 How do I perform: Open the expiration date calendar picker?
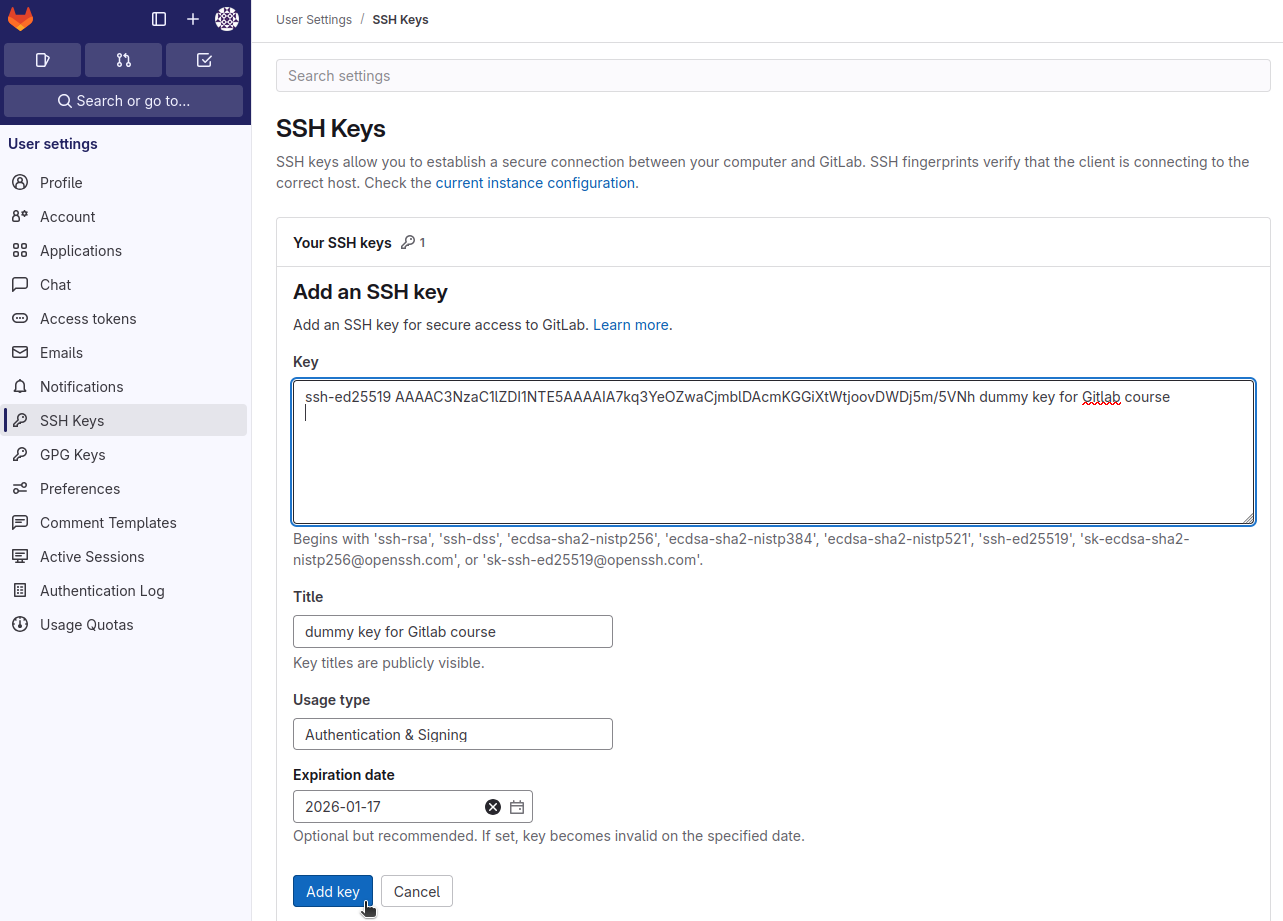pos(517,807)
